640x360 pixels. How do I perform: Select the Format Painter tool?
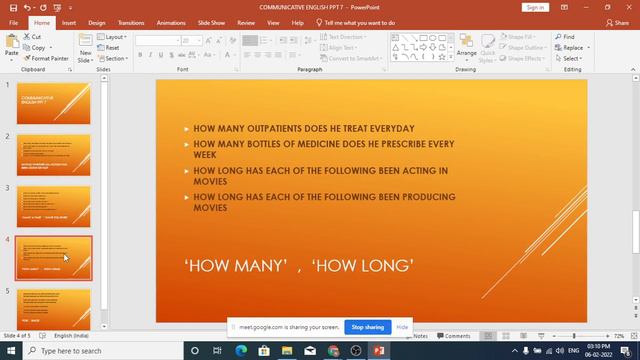[x=46, y=58]
